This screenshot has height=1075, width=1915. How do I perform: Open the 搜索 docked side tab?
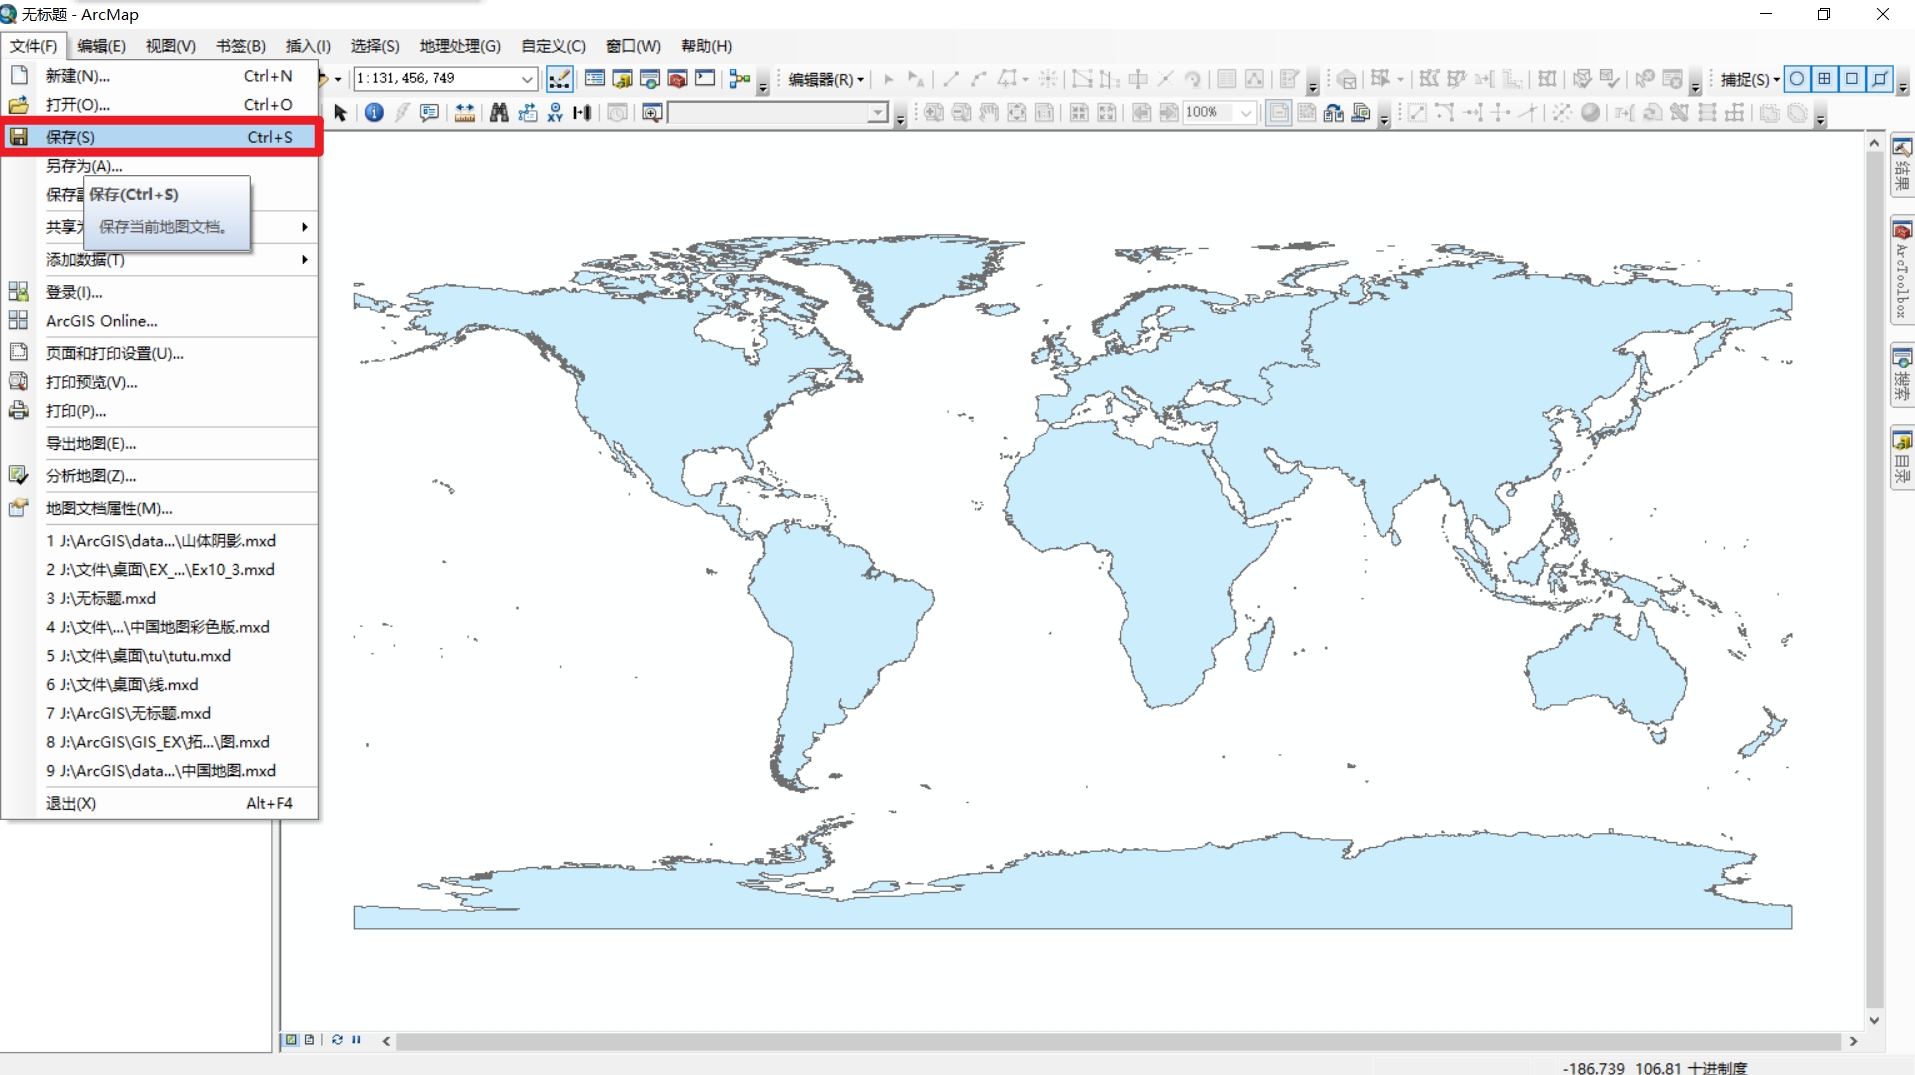click(1902, 375)
